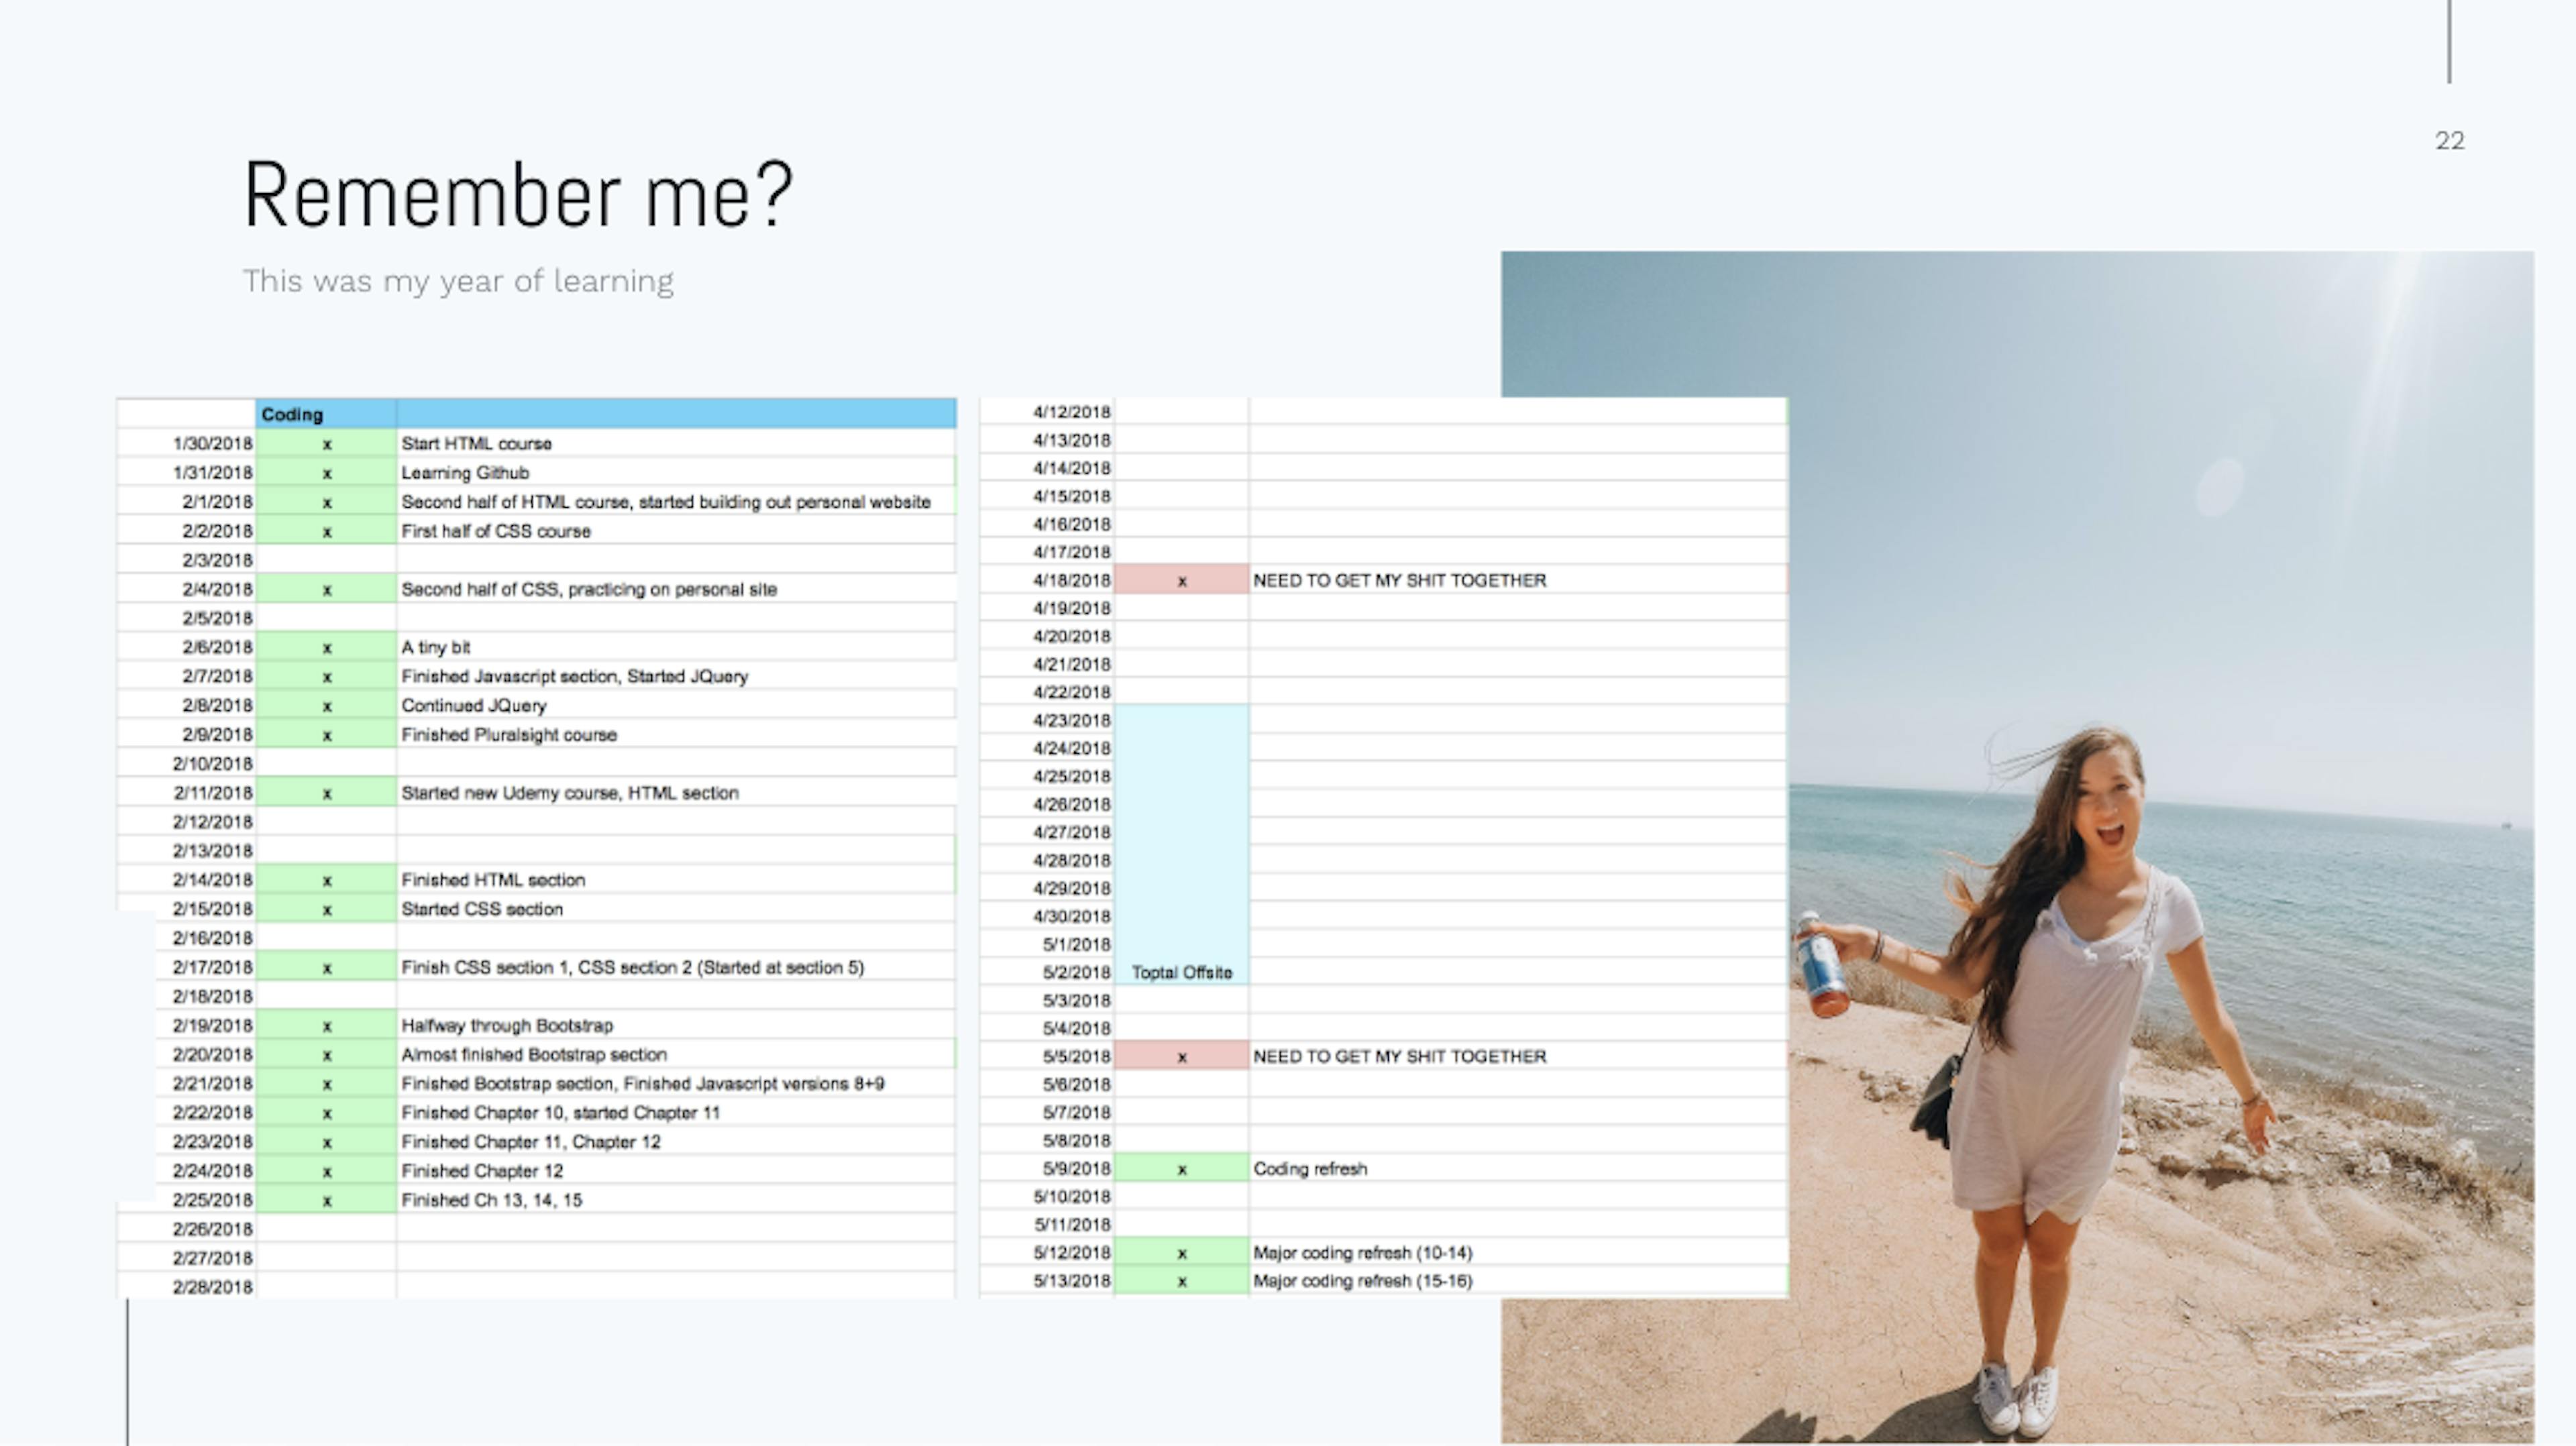The width and height of the screenshot is (2576, 1446).
Task: Click the 'Finished Pluralsight course' cell
Action: (x=676, y=734)
